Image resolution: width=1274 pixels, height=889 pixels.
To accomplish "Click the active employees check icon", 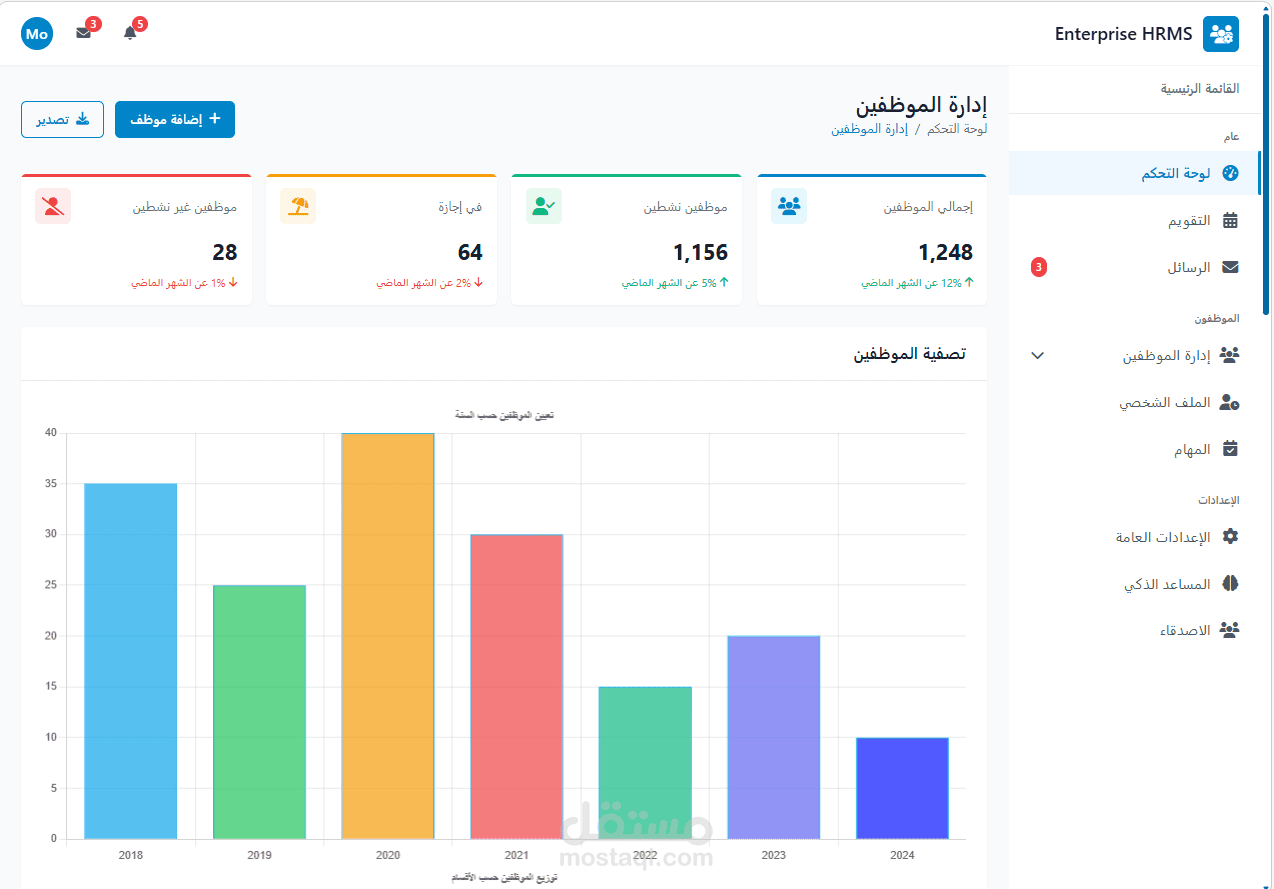I will coord(544,206).
